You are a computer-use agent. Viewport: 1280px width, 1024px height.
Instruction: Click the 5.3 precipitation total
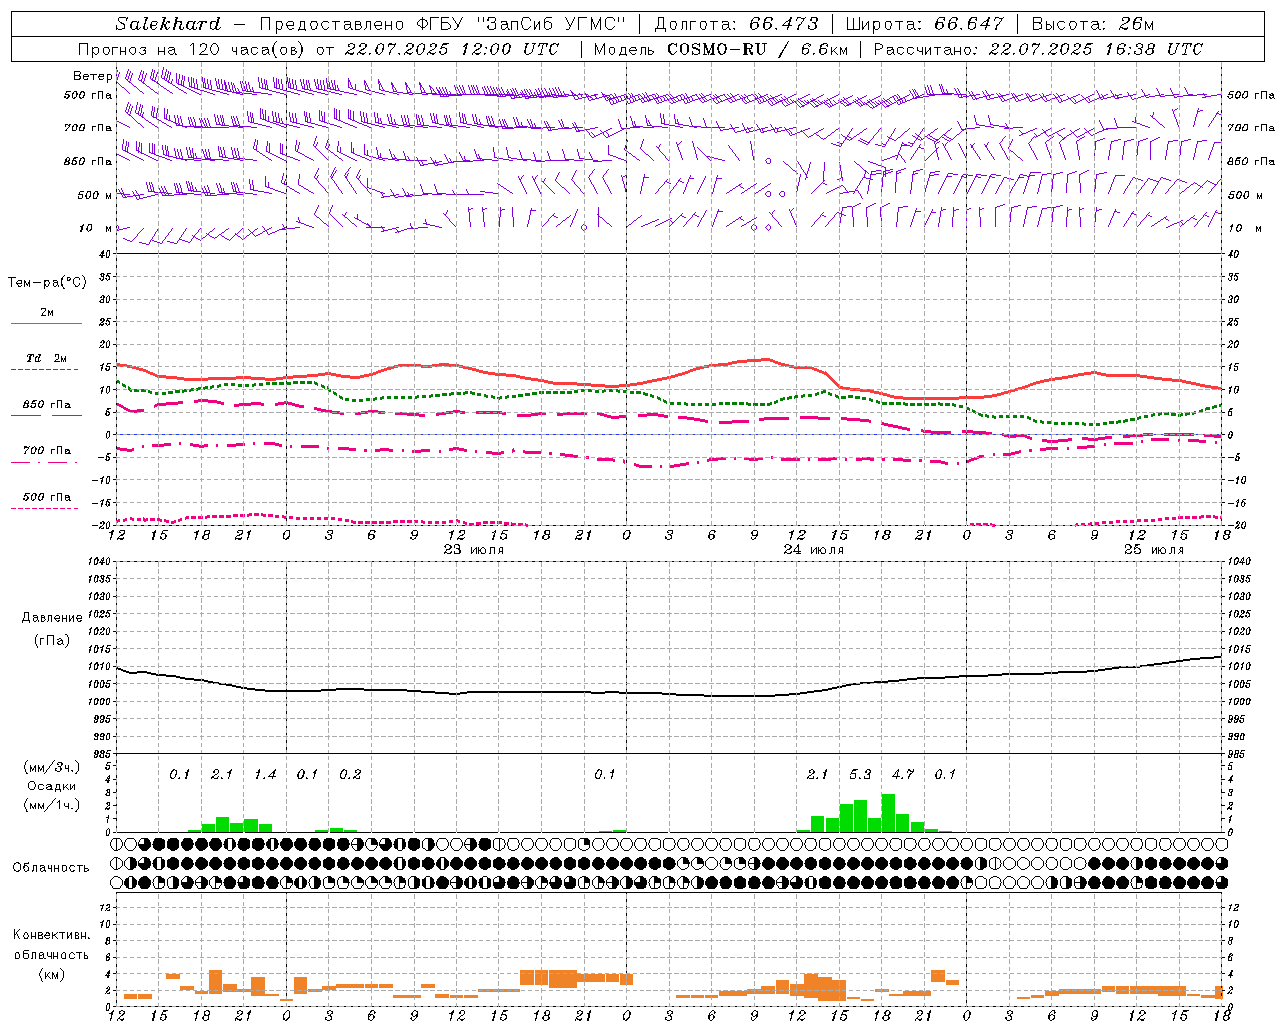coord(860,774)
